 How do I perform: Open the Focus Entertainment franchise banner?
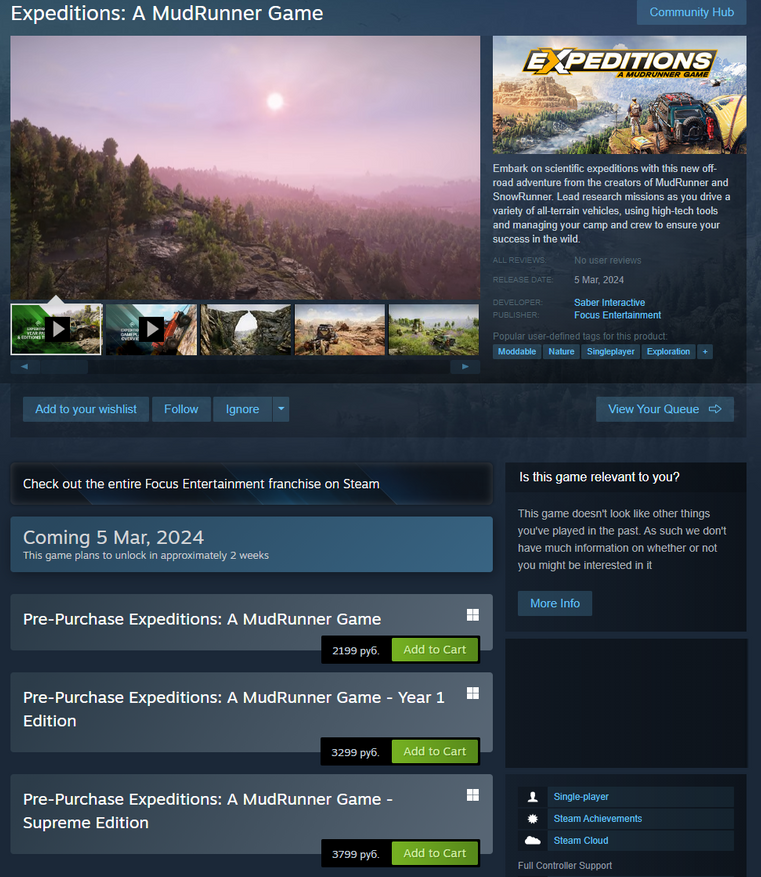[252, 484]
